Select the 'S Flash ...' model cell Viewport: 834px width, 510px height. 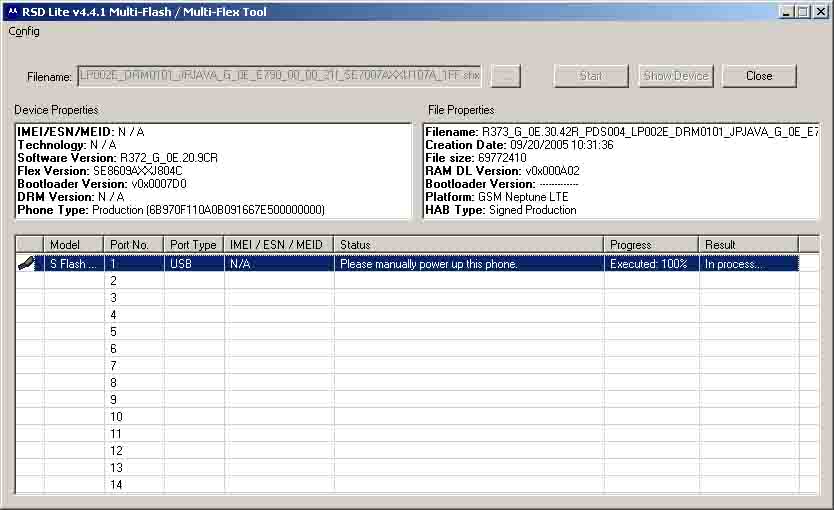pos(73,264)
